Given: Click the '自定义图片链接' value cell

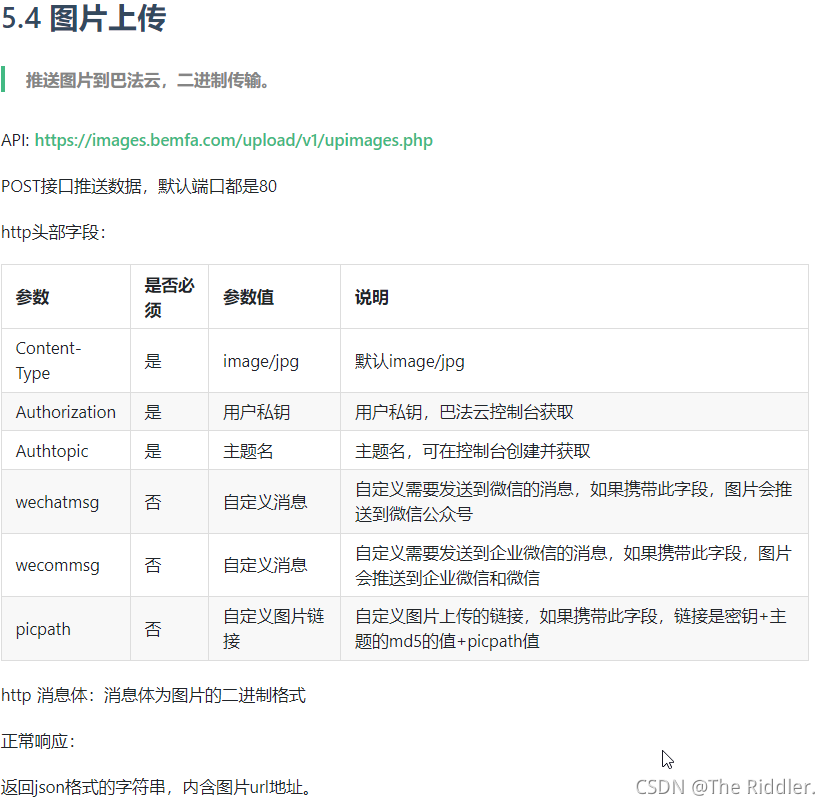Looking at the screenshot, I should point(274,629).
